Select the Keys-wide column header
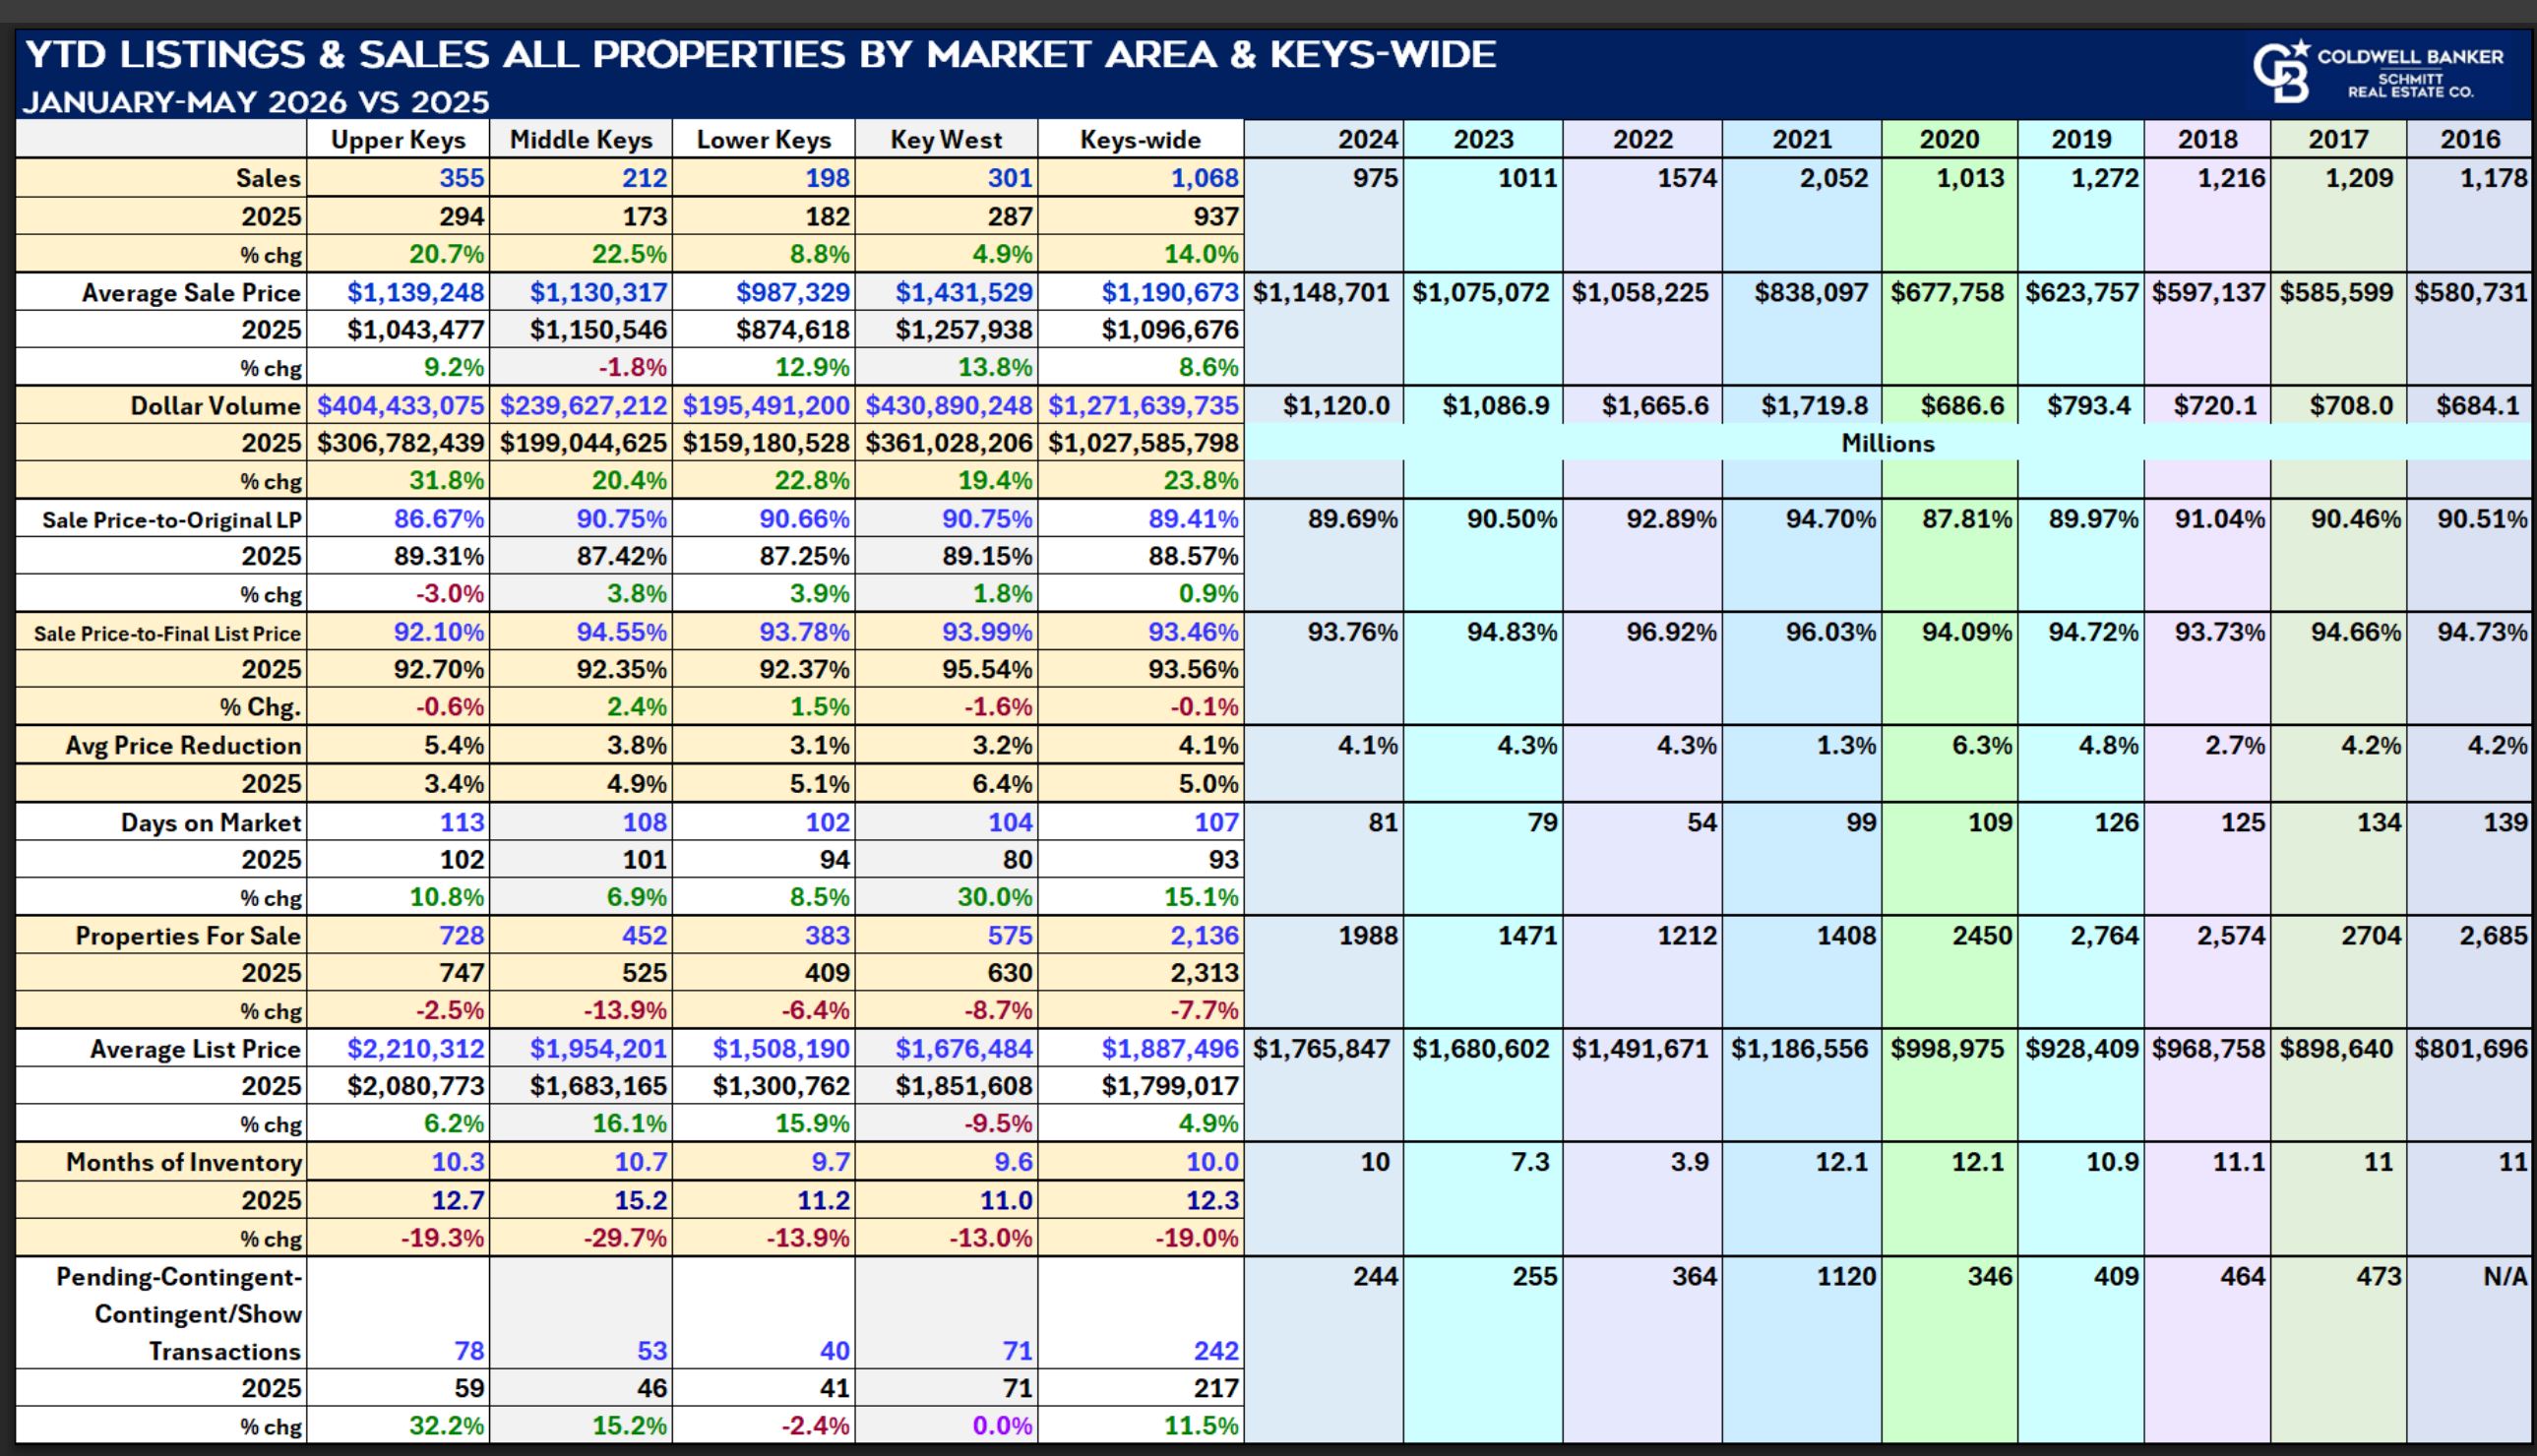2537x1456 pixels. [x=1140, y=140]
